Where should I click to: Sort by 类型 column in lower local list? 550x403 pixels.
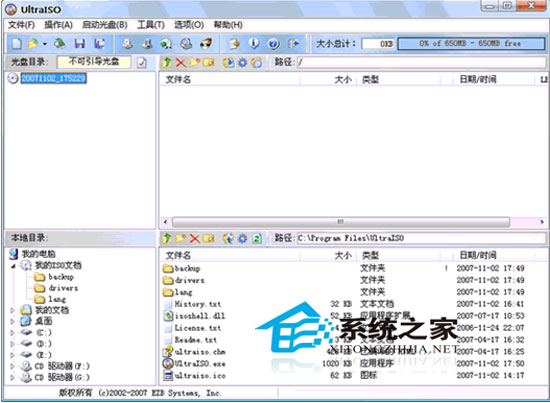398,255
